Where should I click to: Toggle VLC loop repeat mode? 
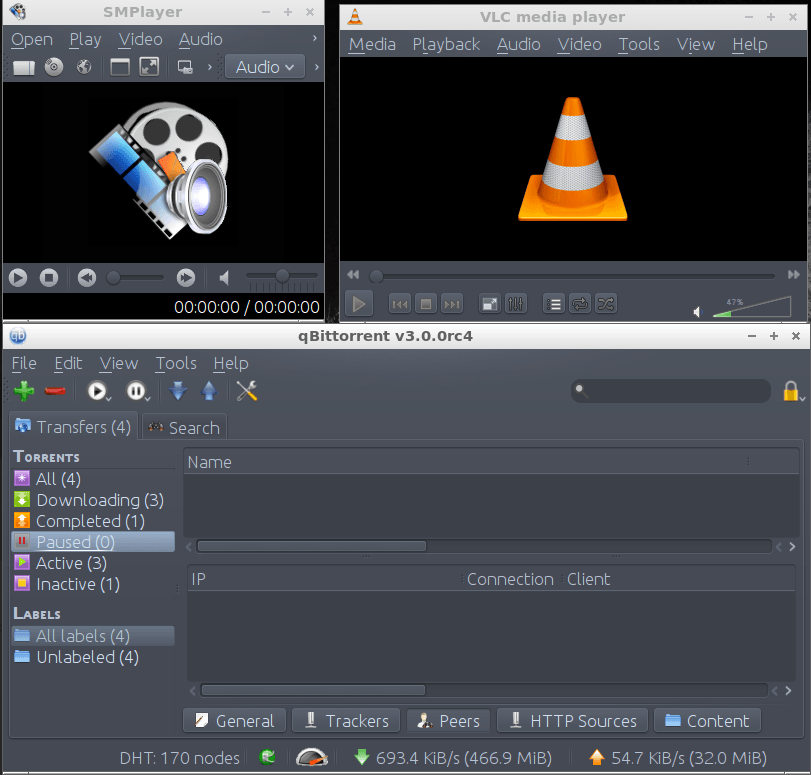(580, 304)
